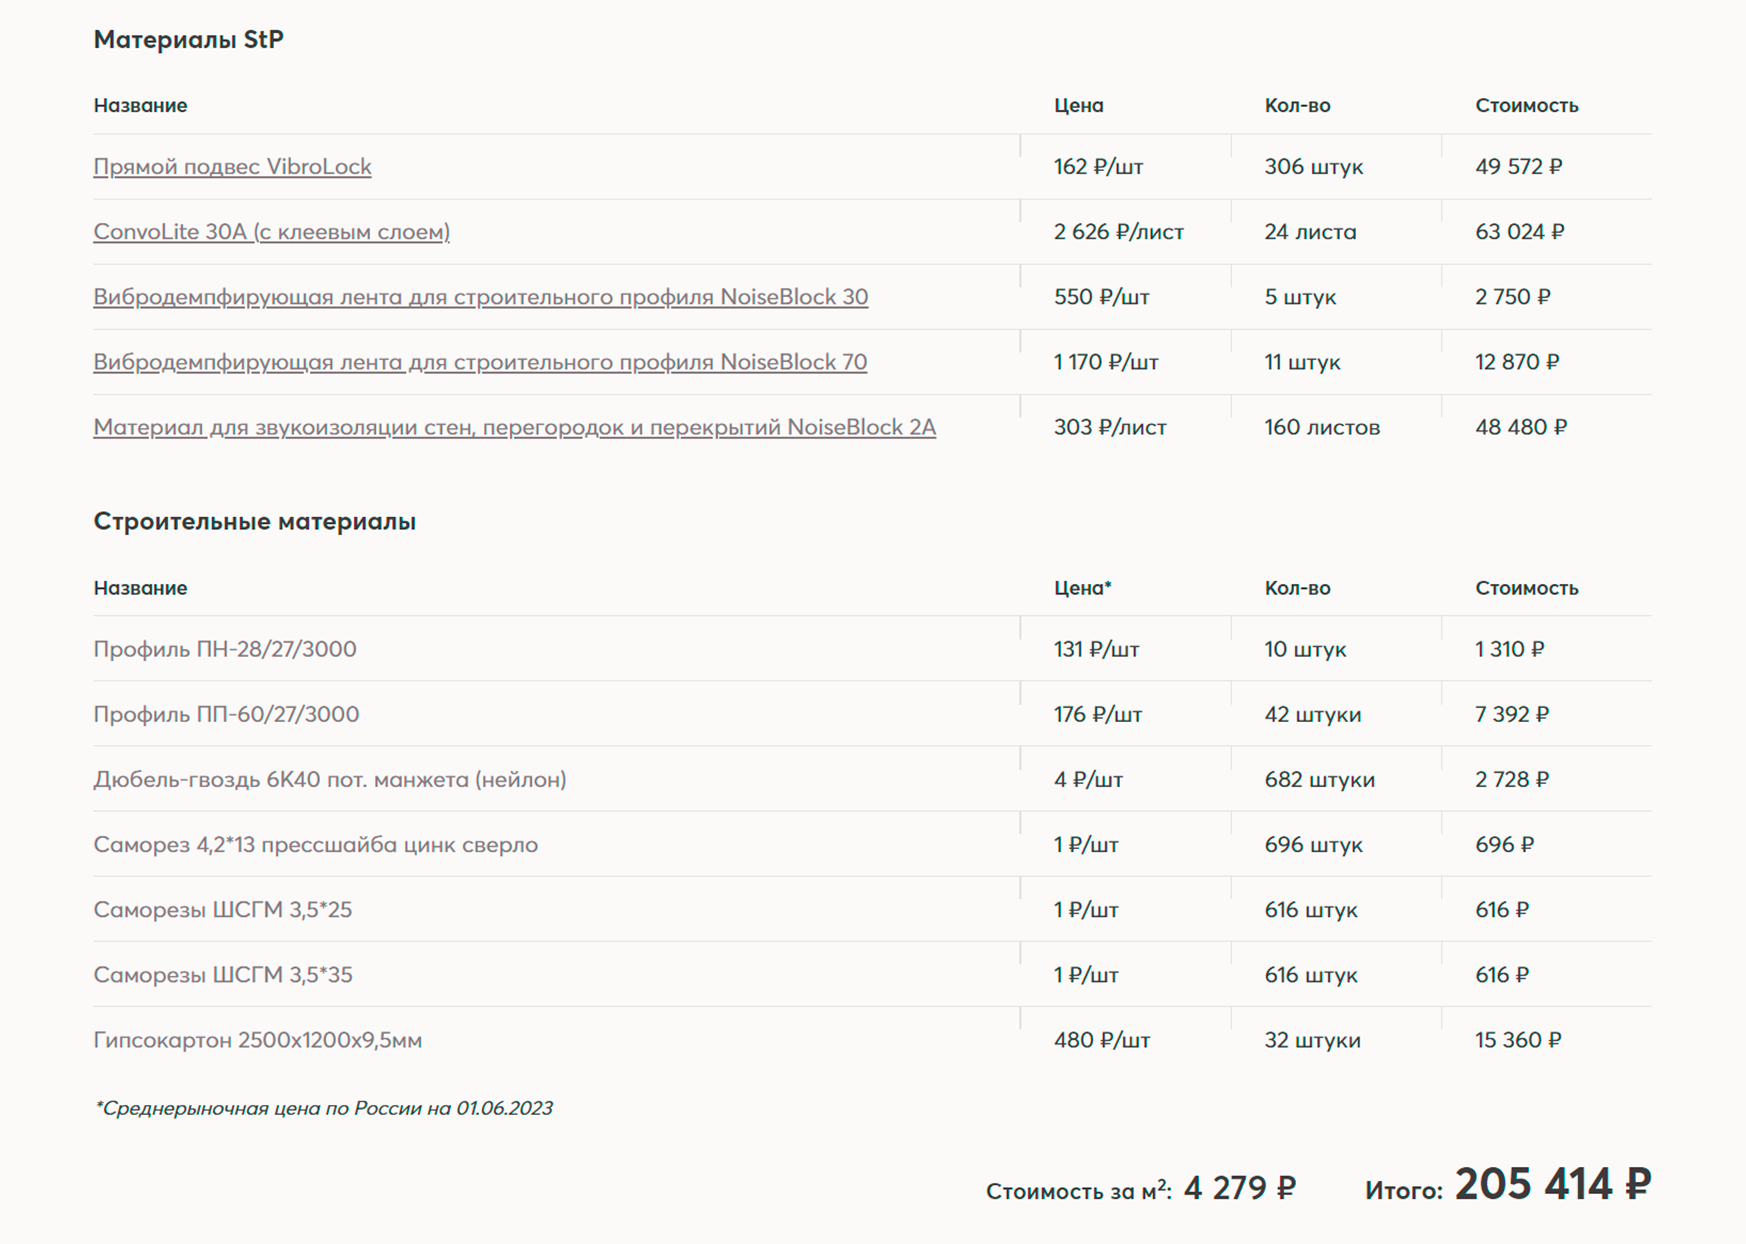
Task: Click cost value 696 ₽
Action: 1504,845
